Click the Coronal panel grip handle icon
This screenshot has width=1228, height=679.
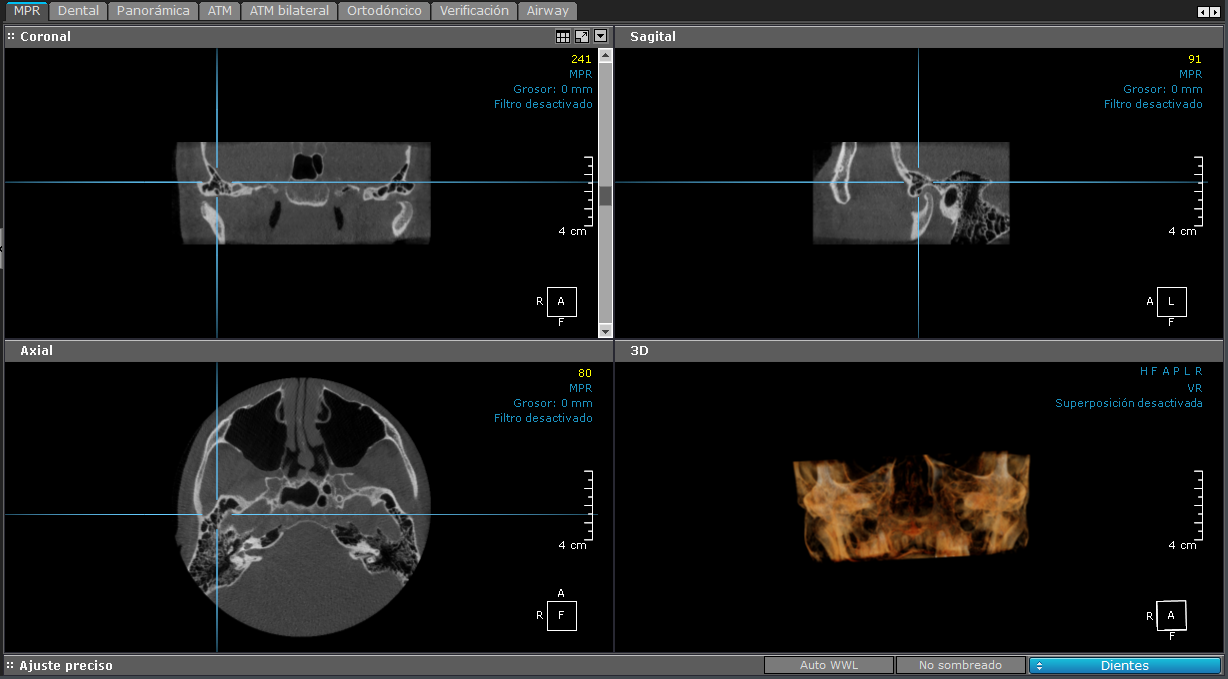pyautogui.click(x=11, y=36)
